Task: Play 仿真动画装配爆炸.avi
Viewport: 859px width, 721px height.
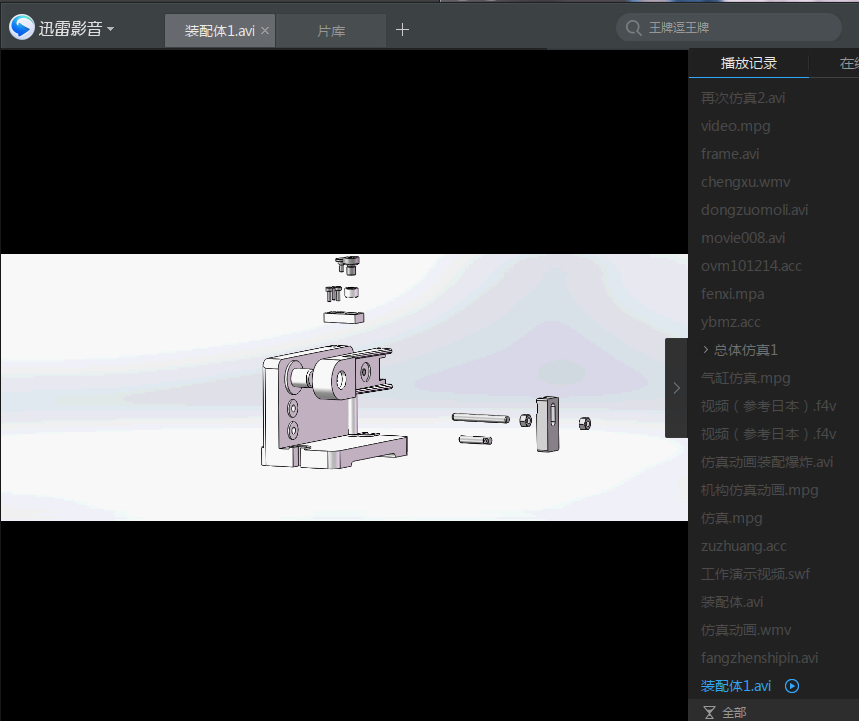Action: point(766,462)
